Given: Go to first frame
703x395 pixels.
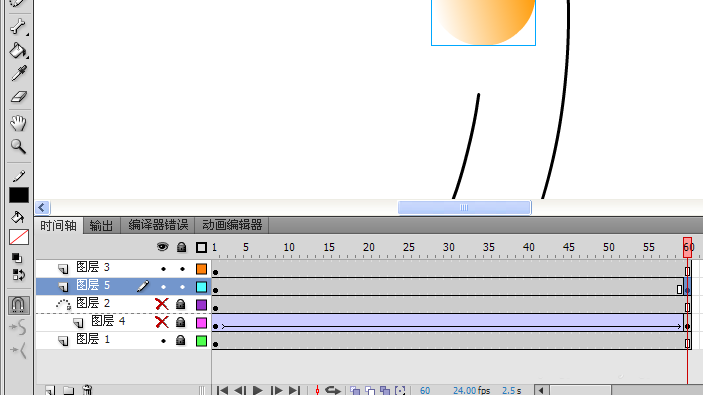Looking at the screenshot, I should (222, 390).
